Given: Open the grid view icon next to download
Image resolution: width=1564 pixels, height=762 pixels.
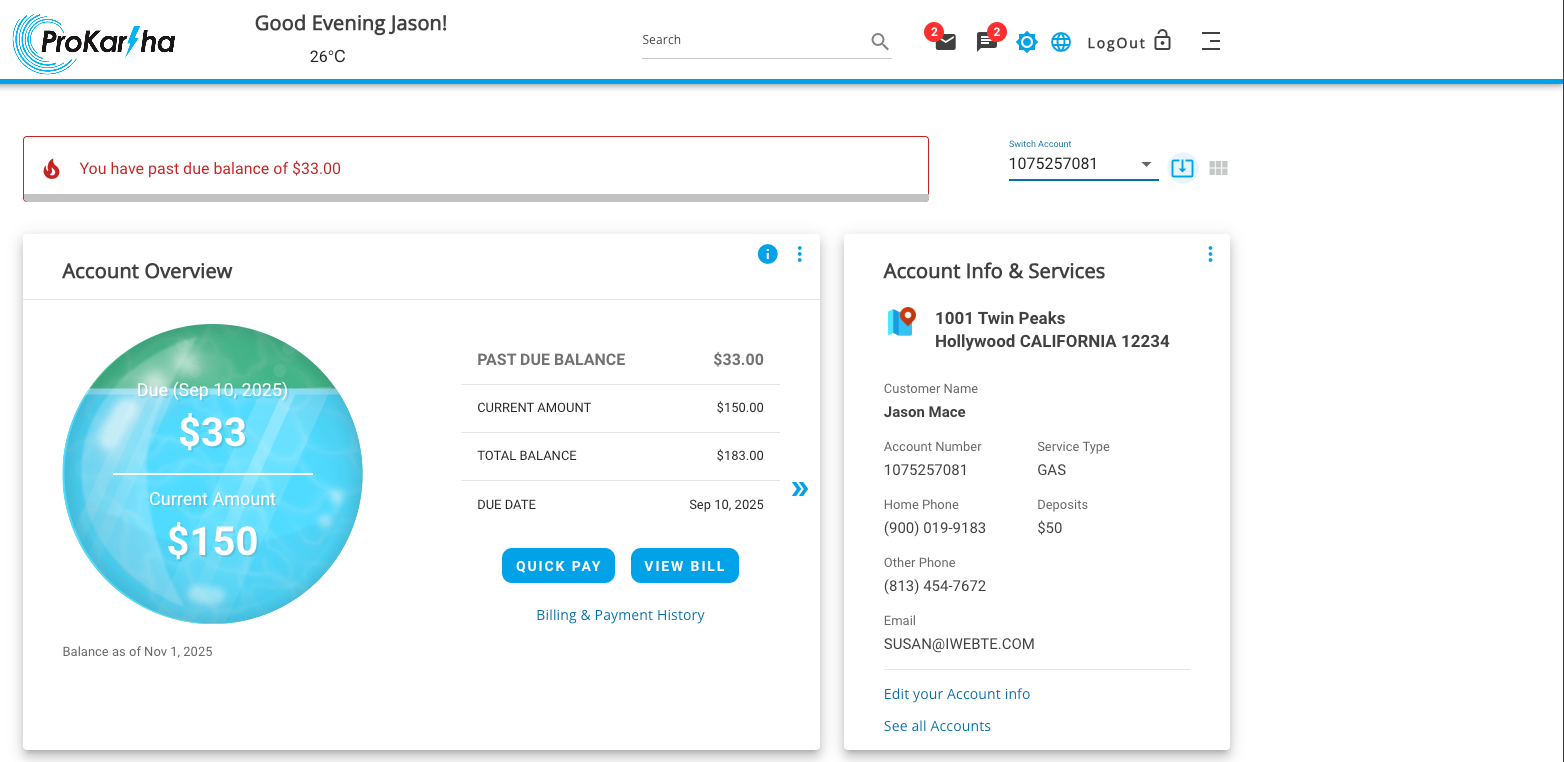Looking at the screenshot, I should 1218,167.
